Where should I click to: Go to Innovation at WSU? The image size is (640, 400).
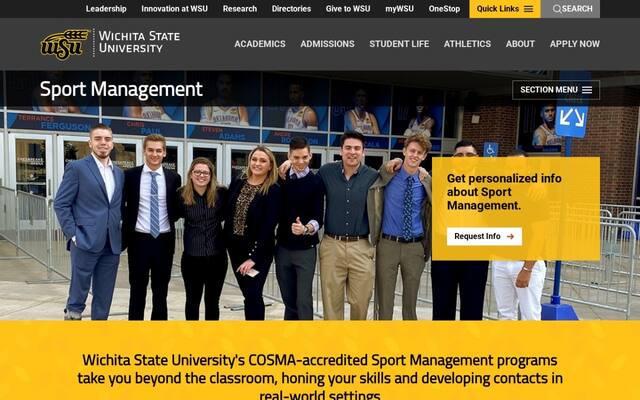(x=174, y=9)
